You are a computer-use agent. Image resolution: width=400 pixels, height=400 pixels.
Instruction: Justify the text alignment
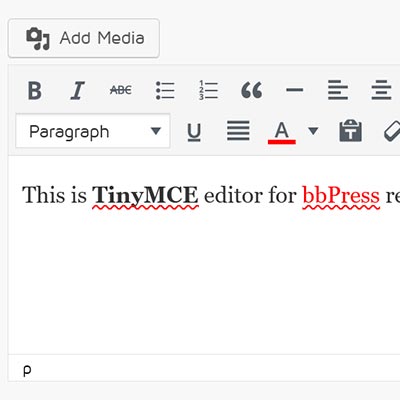point(238,131)
